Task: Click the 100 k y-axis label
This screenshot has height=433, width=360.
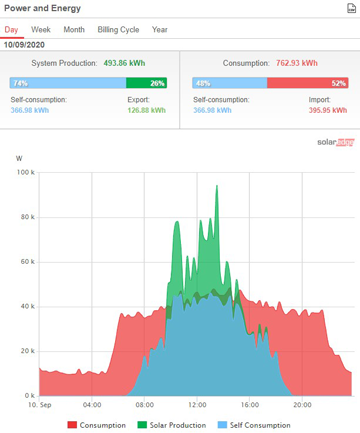Action: click(x=26, y=172)
